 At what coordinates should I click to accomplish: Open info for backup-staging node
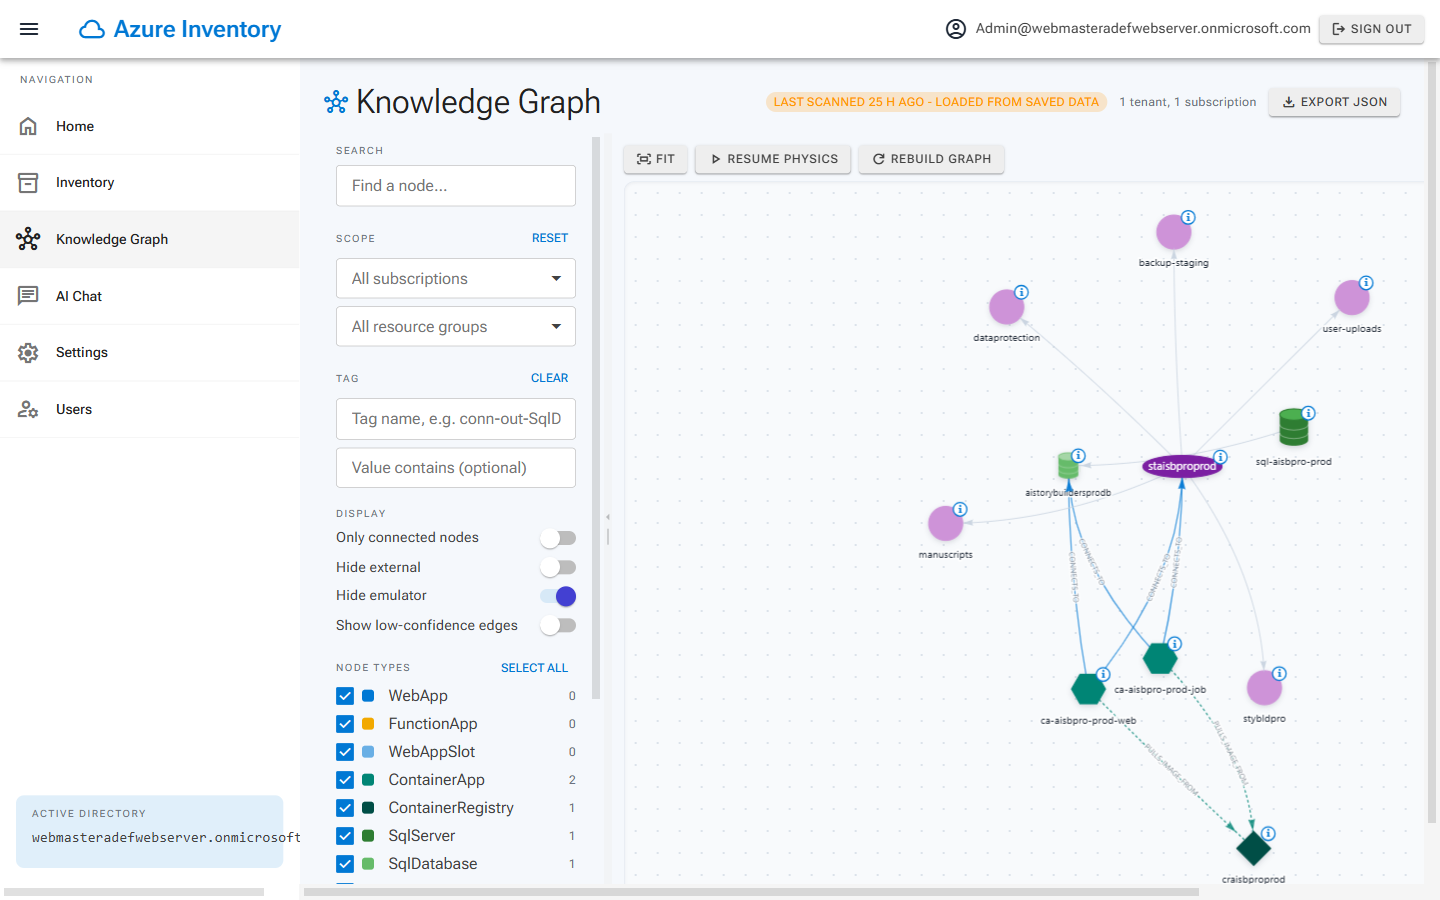pyautogui.click(x=1188, y=217)
